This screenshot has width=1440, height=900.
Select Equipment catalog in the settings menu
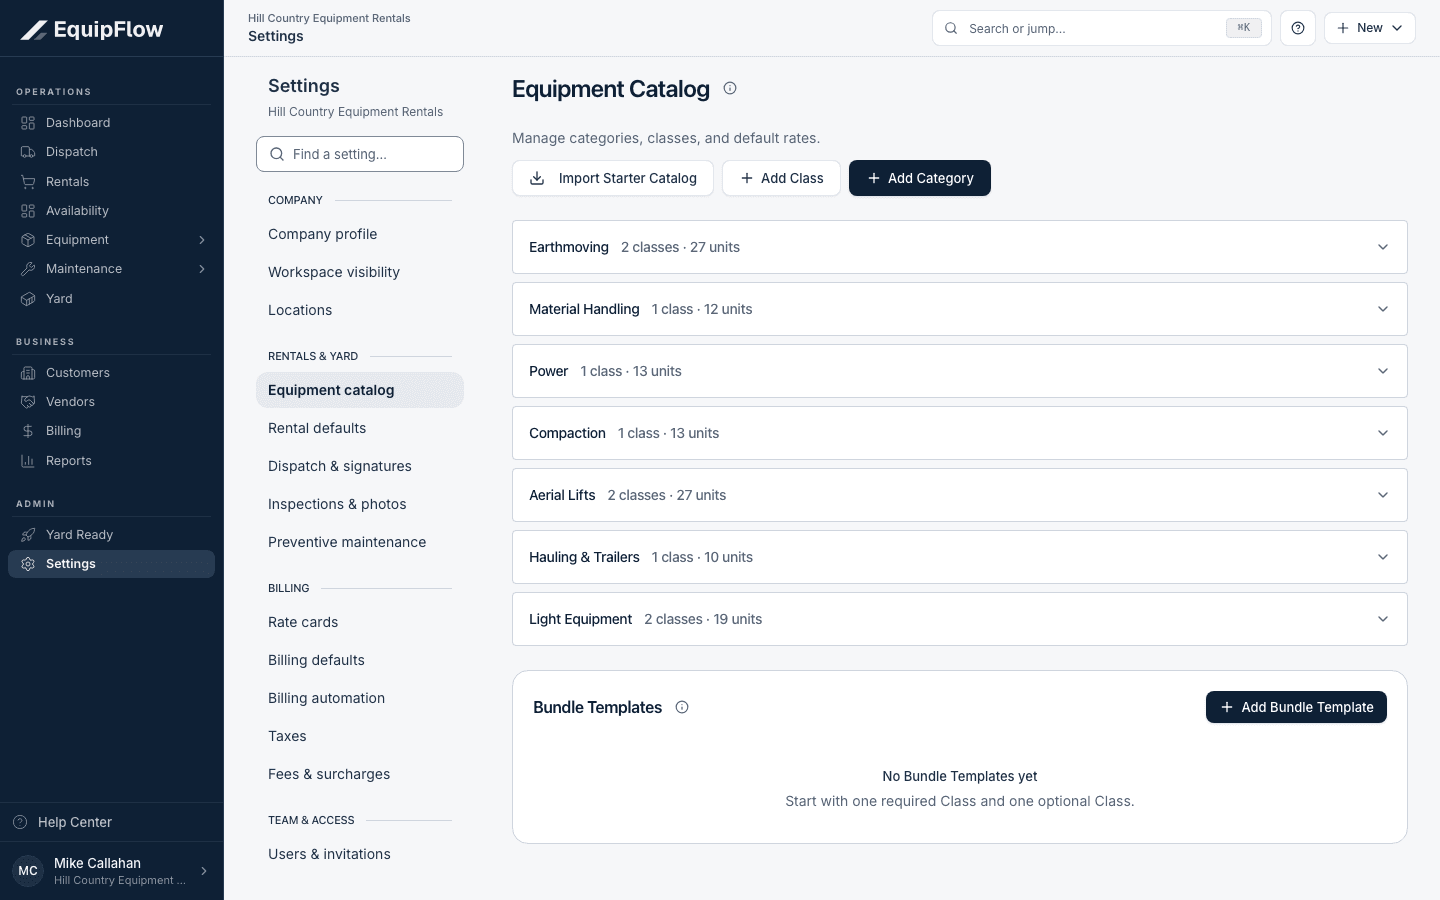(x=360, y=390)
